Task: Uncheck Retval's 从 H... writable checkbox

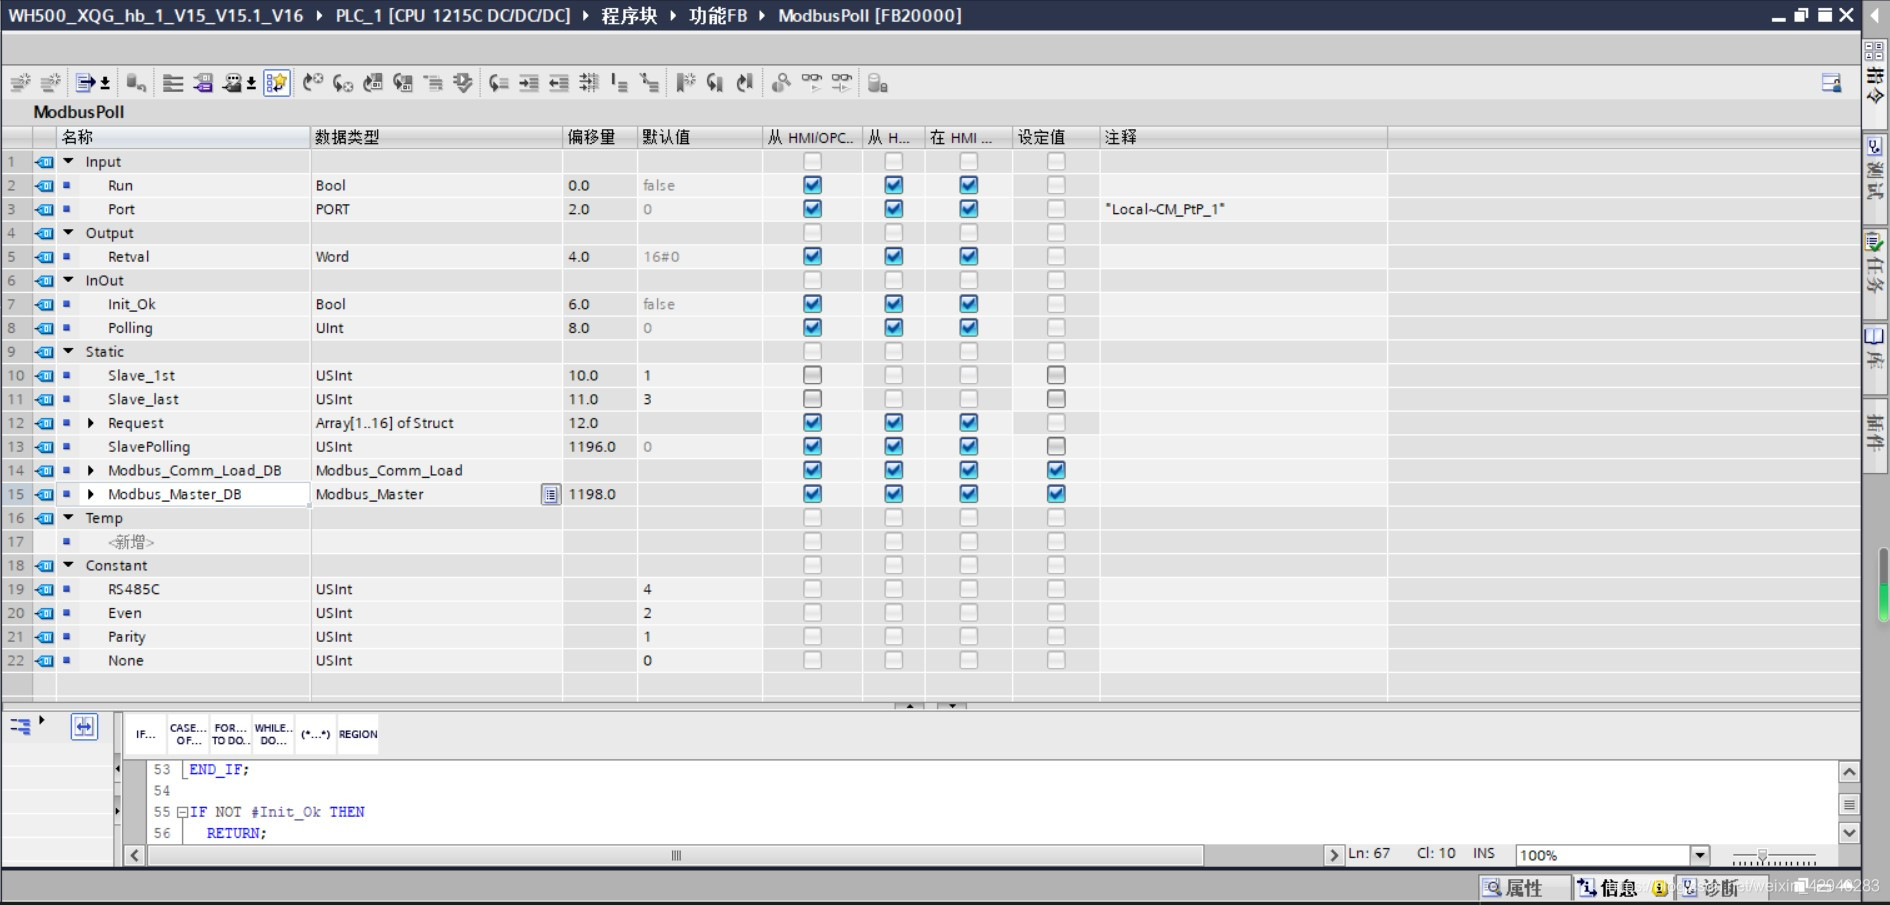Action: click(894, 256)
